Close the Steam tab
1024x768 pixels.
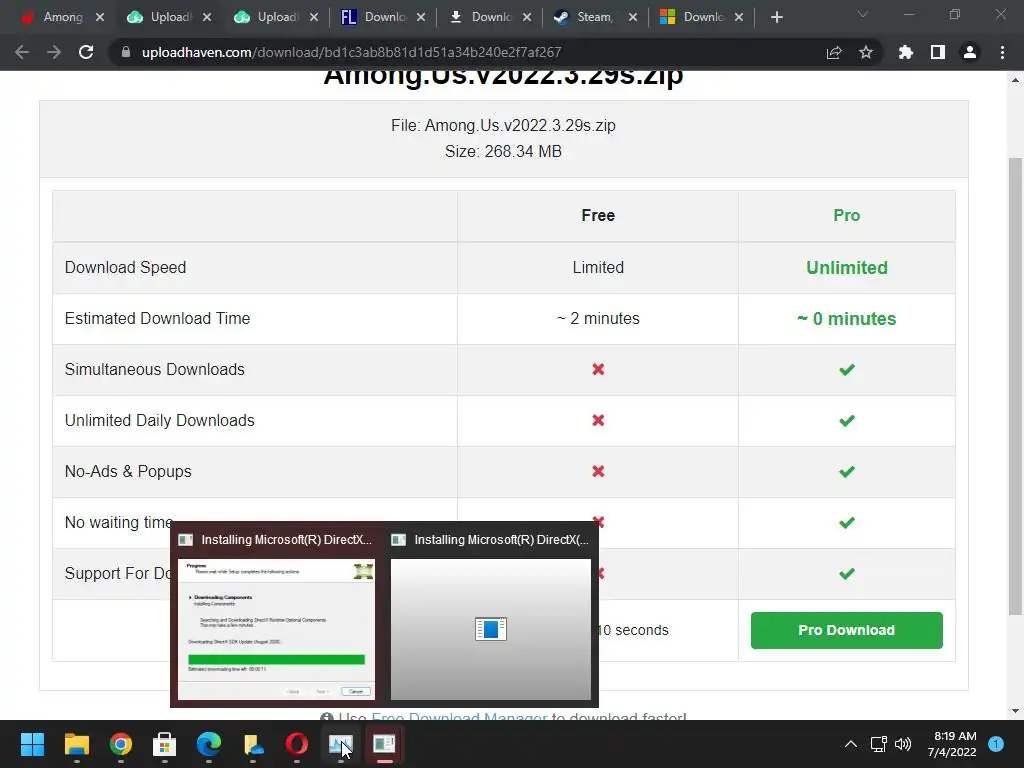point(633,17)
